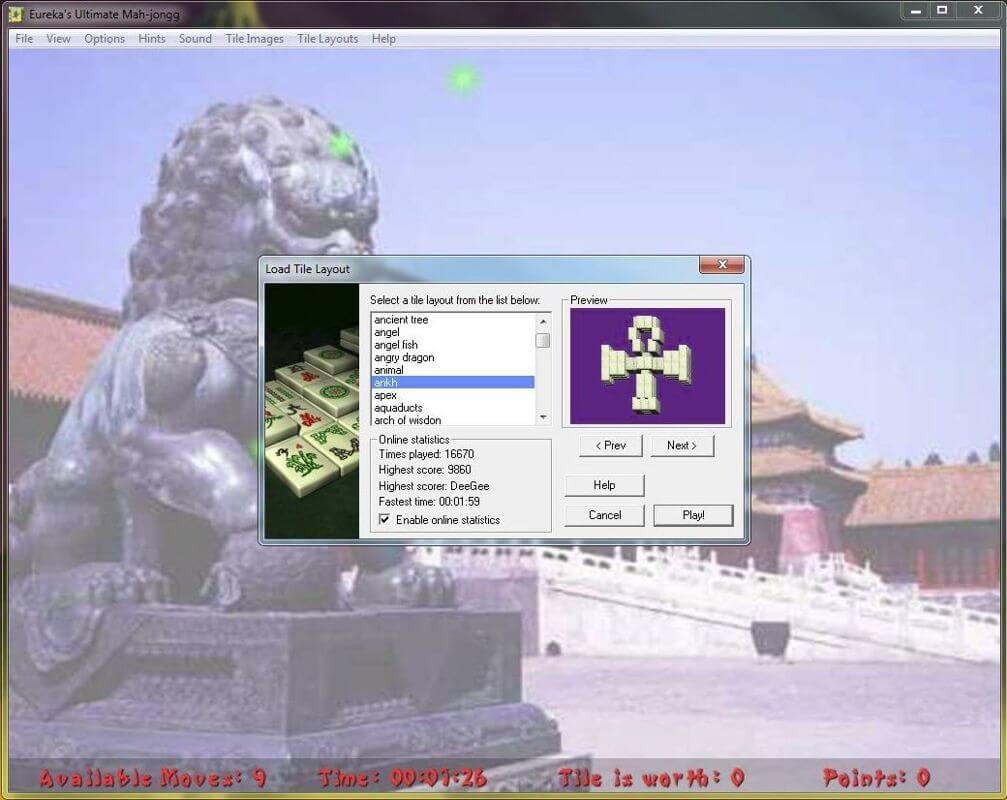
Task: Close the Eureka's Ultimate Mah-jongg window
Action: click(978, 10)
